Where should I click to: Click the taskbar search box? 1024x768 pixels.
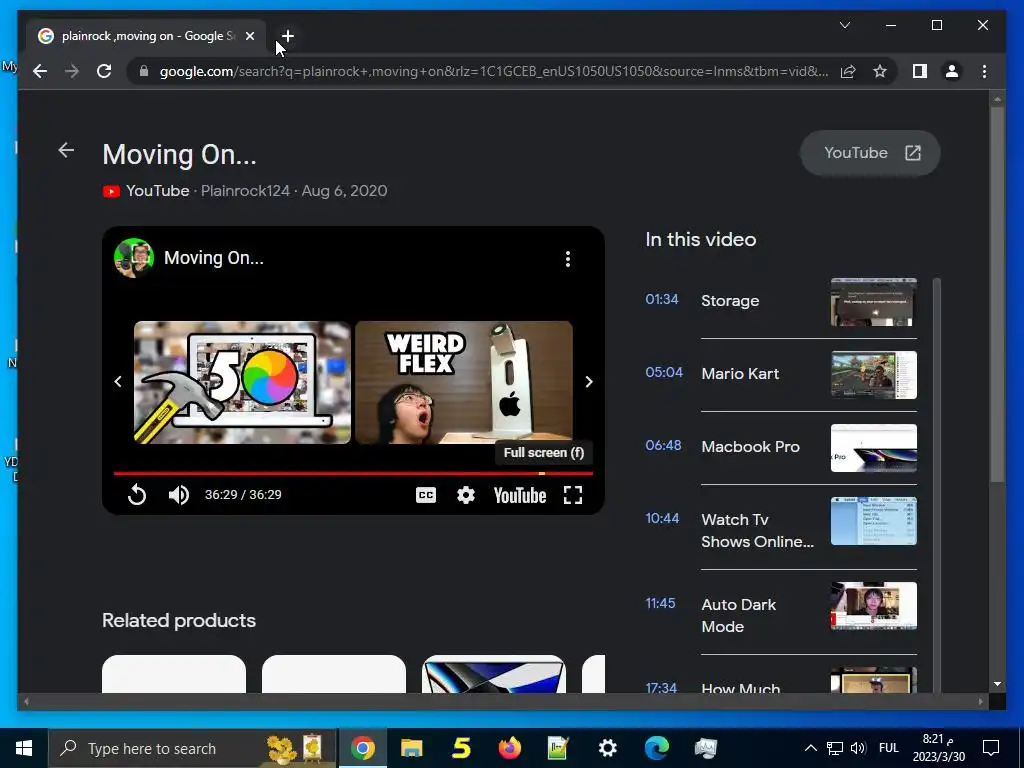[192, 748]
